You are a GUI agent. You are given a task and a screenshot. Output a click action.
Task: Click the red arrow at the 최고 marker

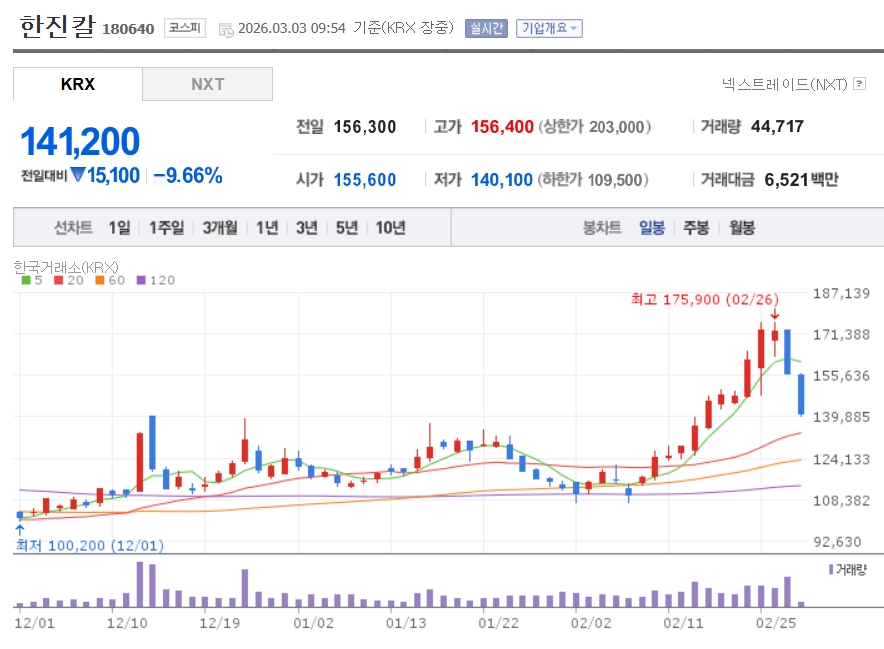(775, 315)
